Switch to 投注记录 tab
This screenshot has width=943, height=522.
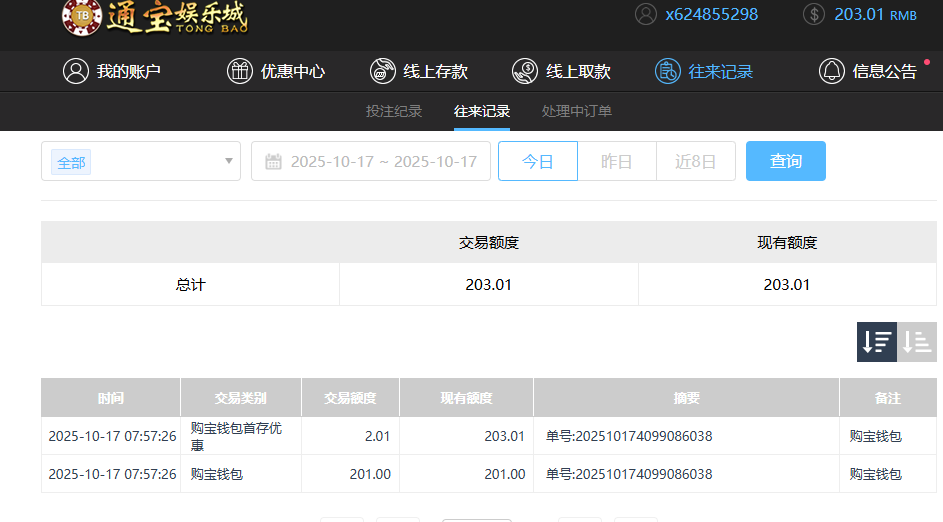394,111
